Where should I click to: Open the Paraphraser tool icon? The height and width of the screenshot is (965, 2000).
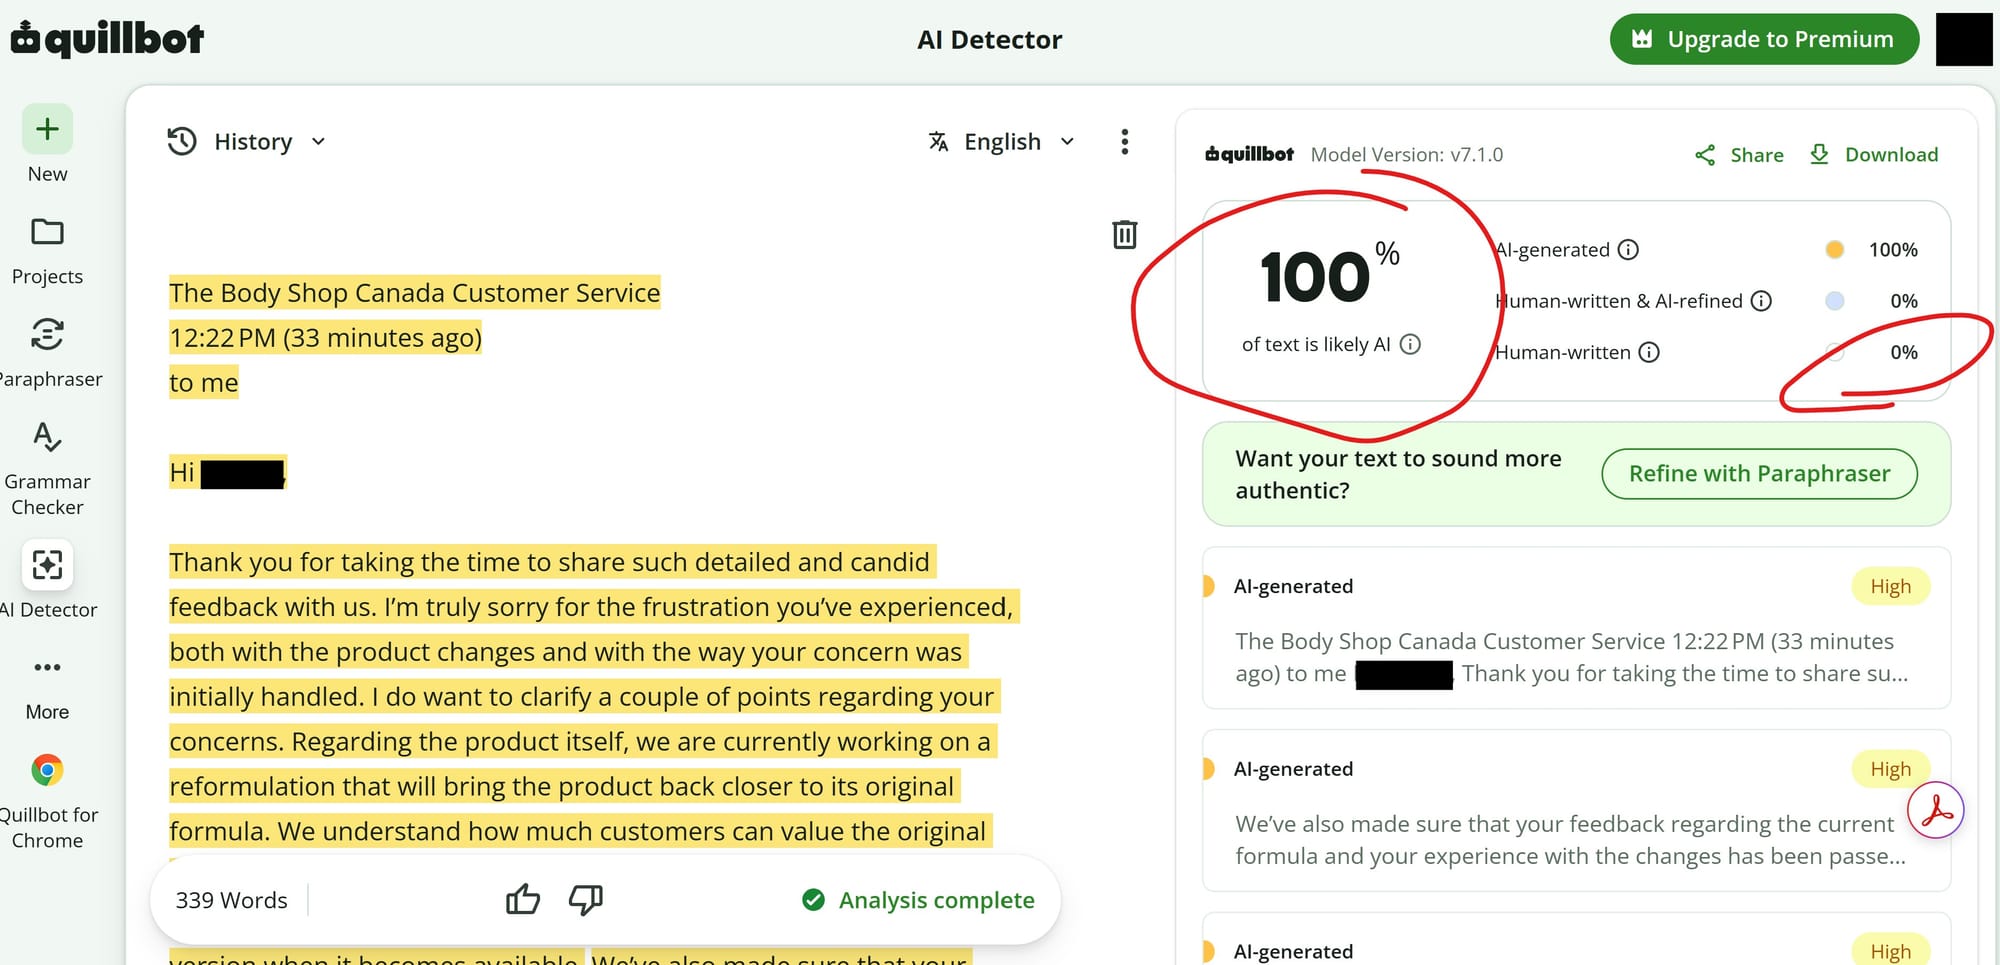coord(47,334)
